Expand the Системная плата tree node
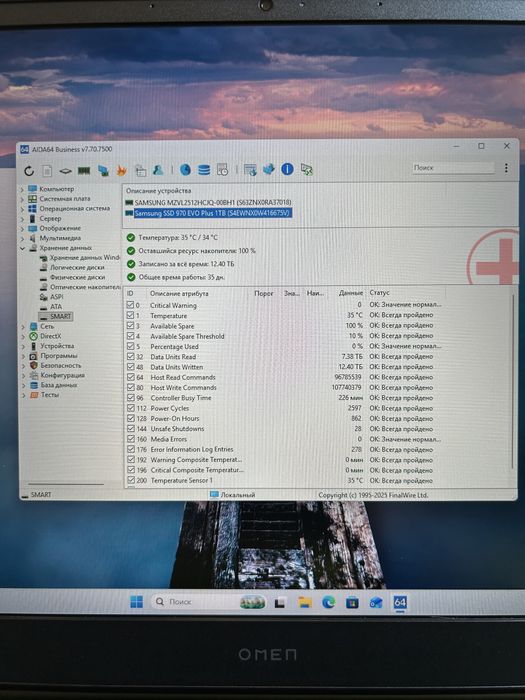The width and height of the screenshot is (525, 700). coord(22,199)
